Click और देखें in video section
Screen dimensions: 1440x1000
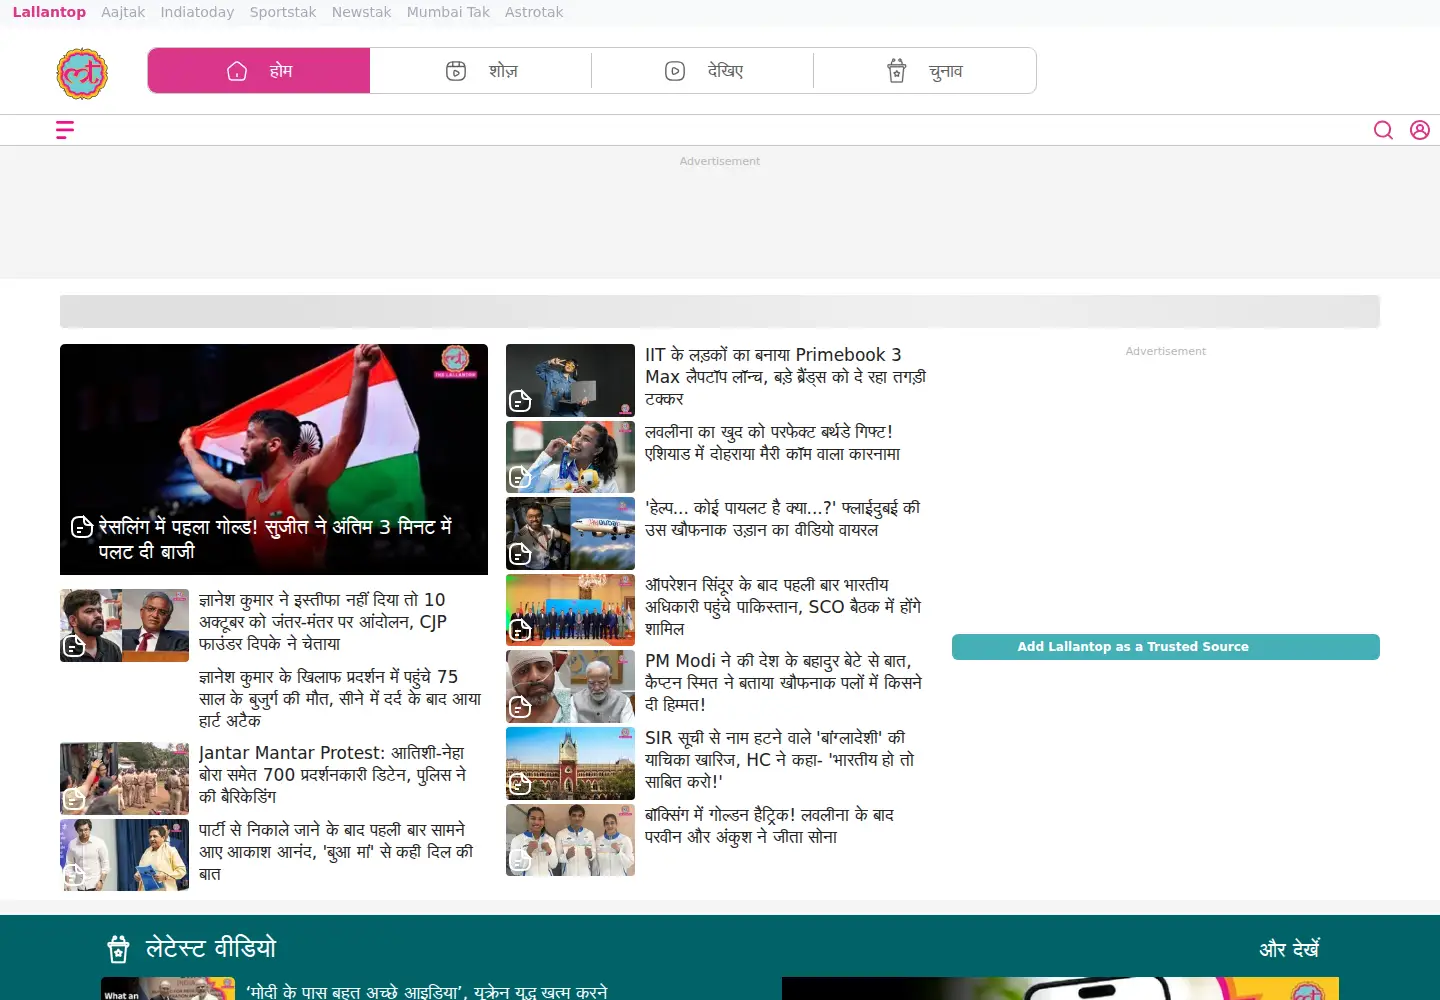click(1289, 948)
